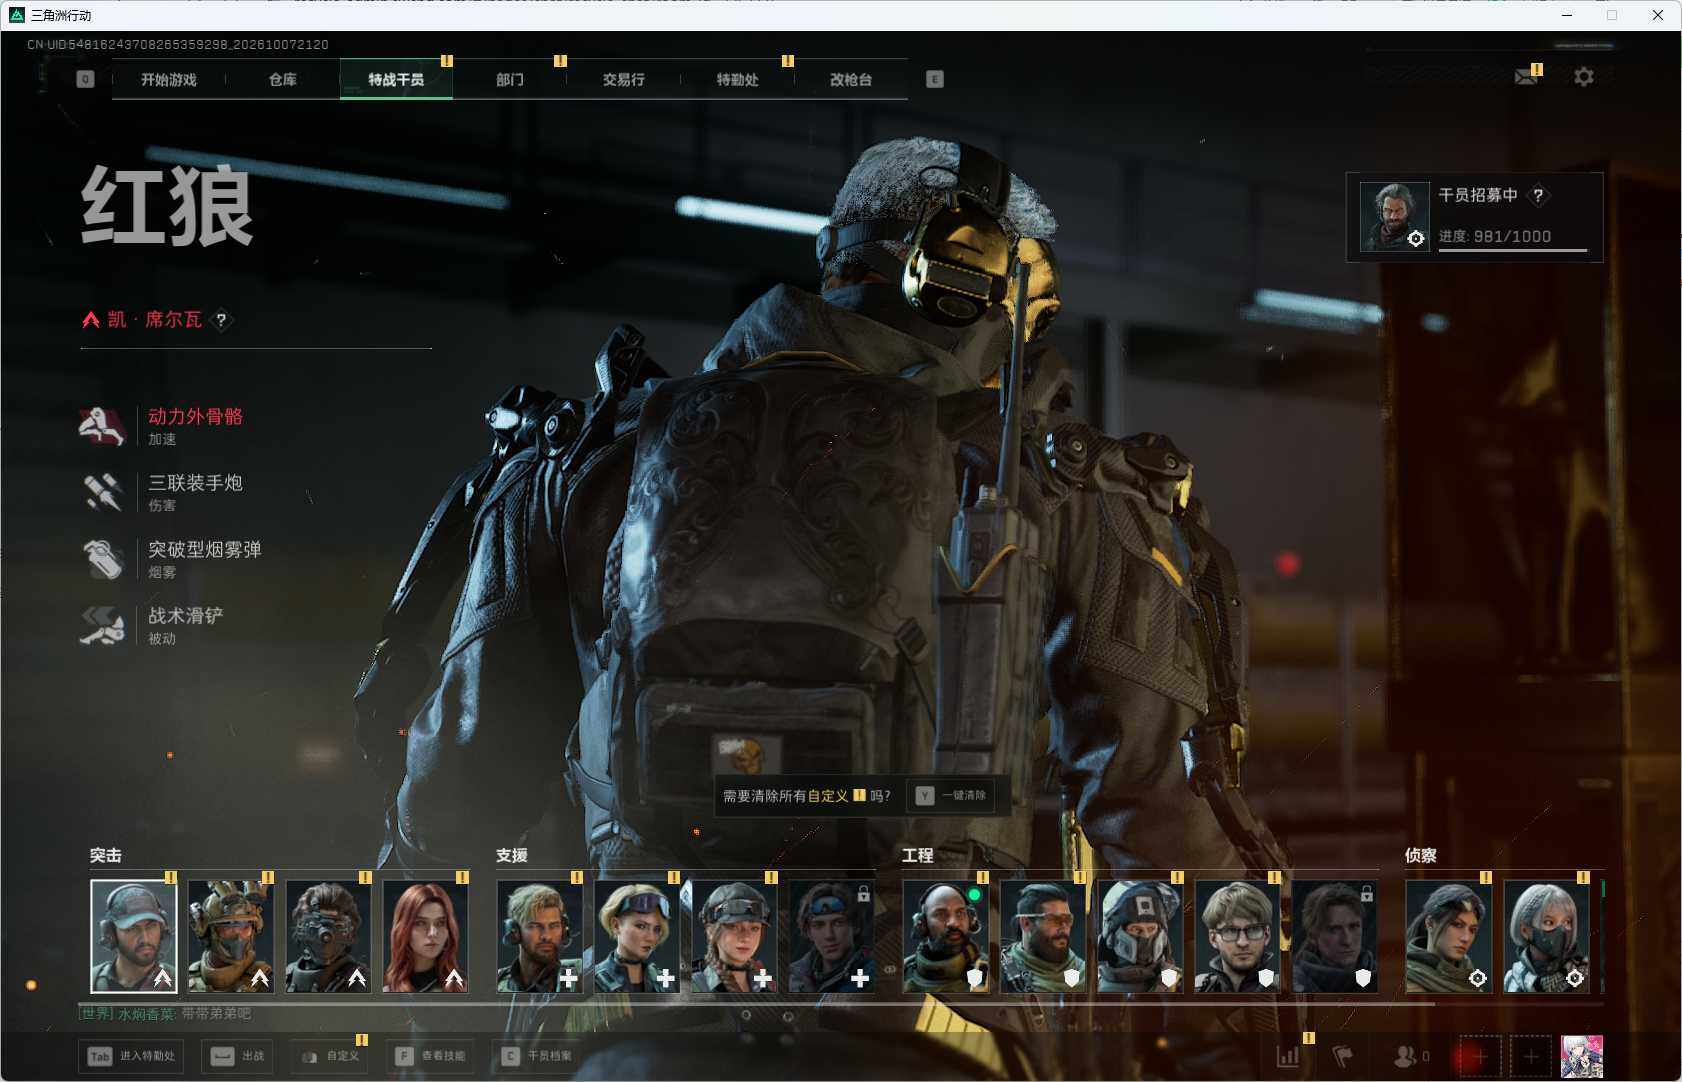Open the 部门 tab
The image size is (1682, 1082).
510,80
